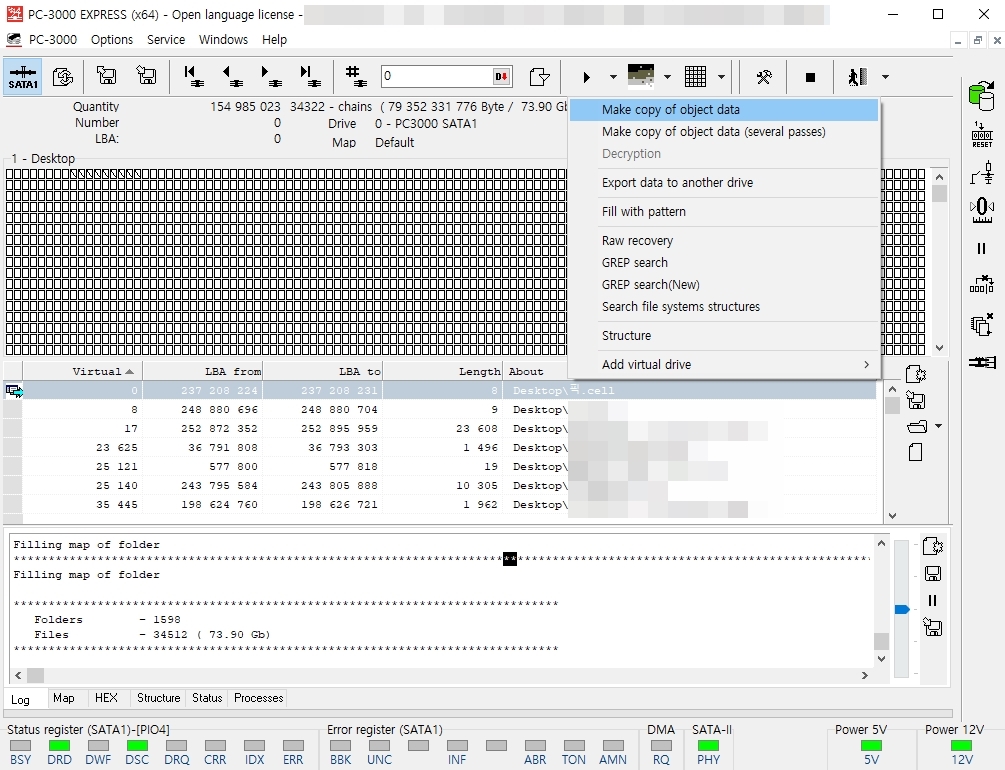Click the save log floppy icon
This screenshot has height=770, width=1005.
pos(933,574)
